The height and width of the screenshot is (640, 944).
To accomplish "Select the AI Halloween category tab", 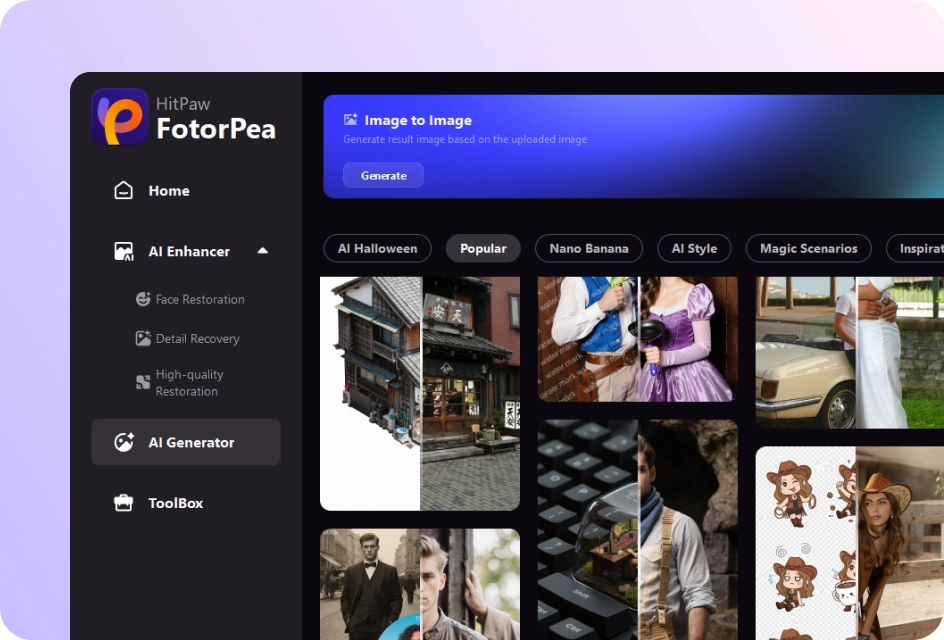I will [x=377, y=248].
